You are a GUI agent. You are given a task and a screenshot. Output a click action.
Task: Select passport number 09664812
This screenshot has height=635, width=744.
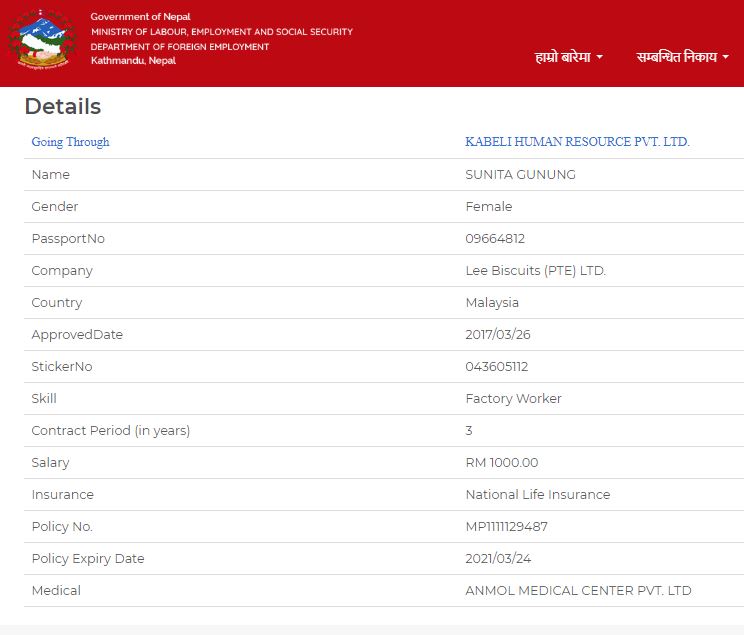click(x=495, y=239)
